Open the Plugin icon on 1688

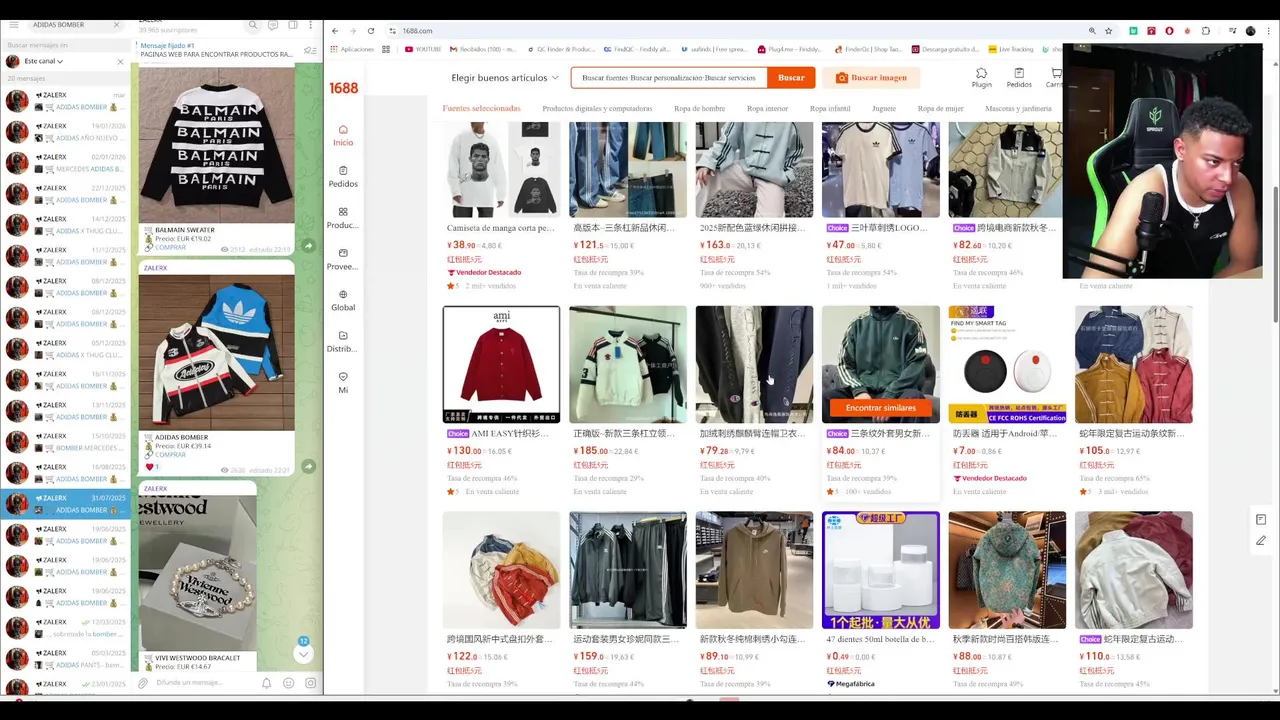(x=981, y=77)
